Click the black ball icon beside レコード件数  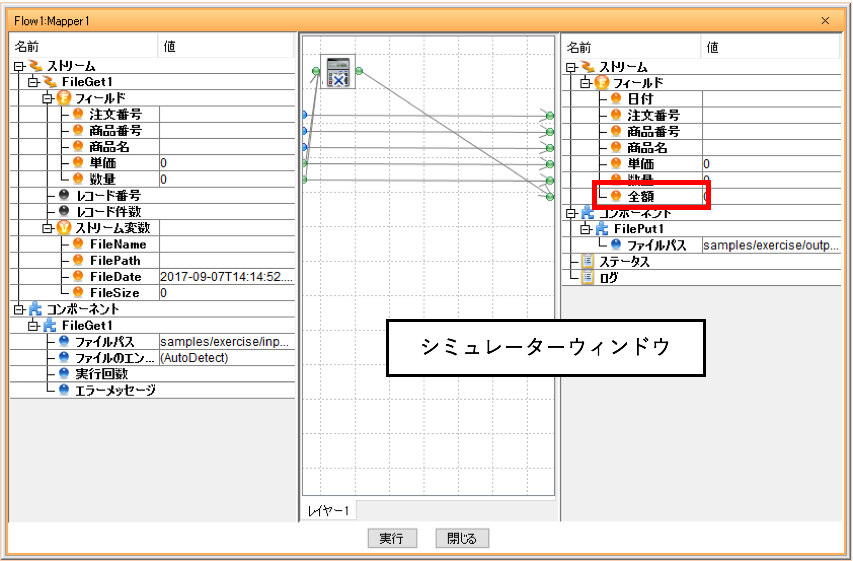[64, 211]
